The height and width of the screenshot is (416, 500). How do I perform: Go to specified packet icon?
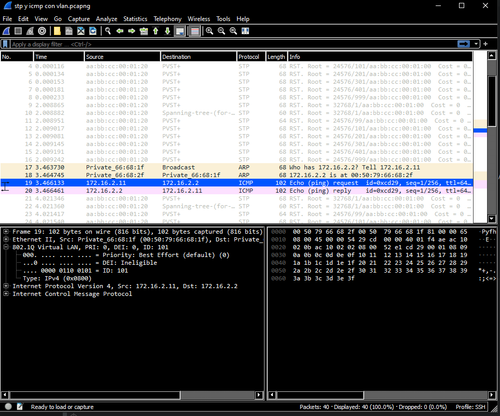(144, 31)
